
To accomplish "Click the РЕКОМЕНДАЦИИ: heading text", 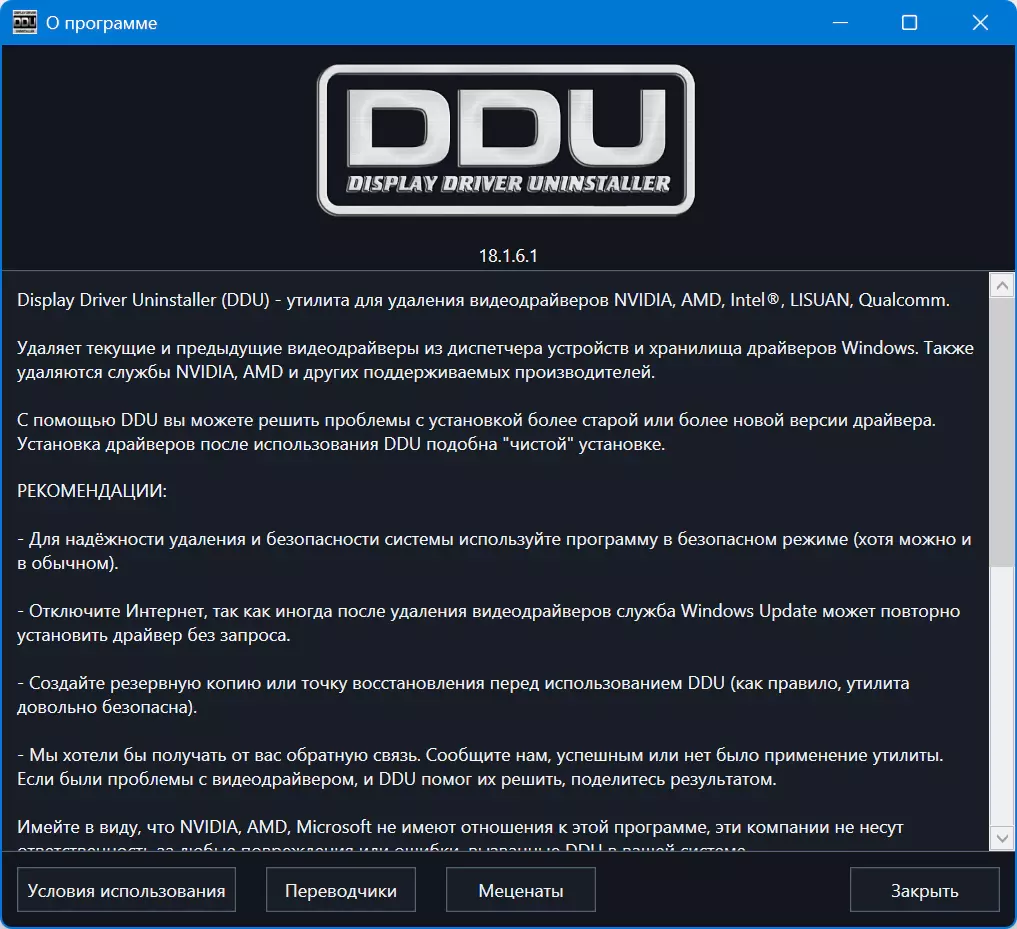I will (91, 491).
